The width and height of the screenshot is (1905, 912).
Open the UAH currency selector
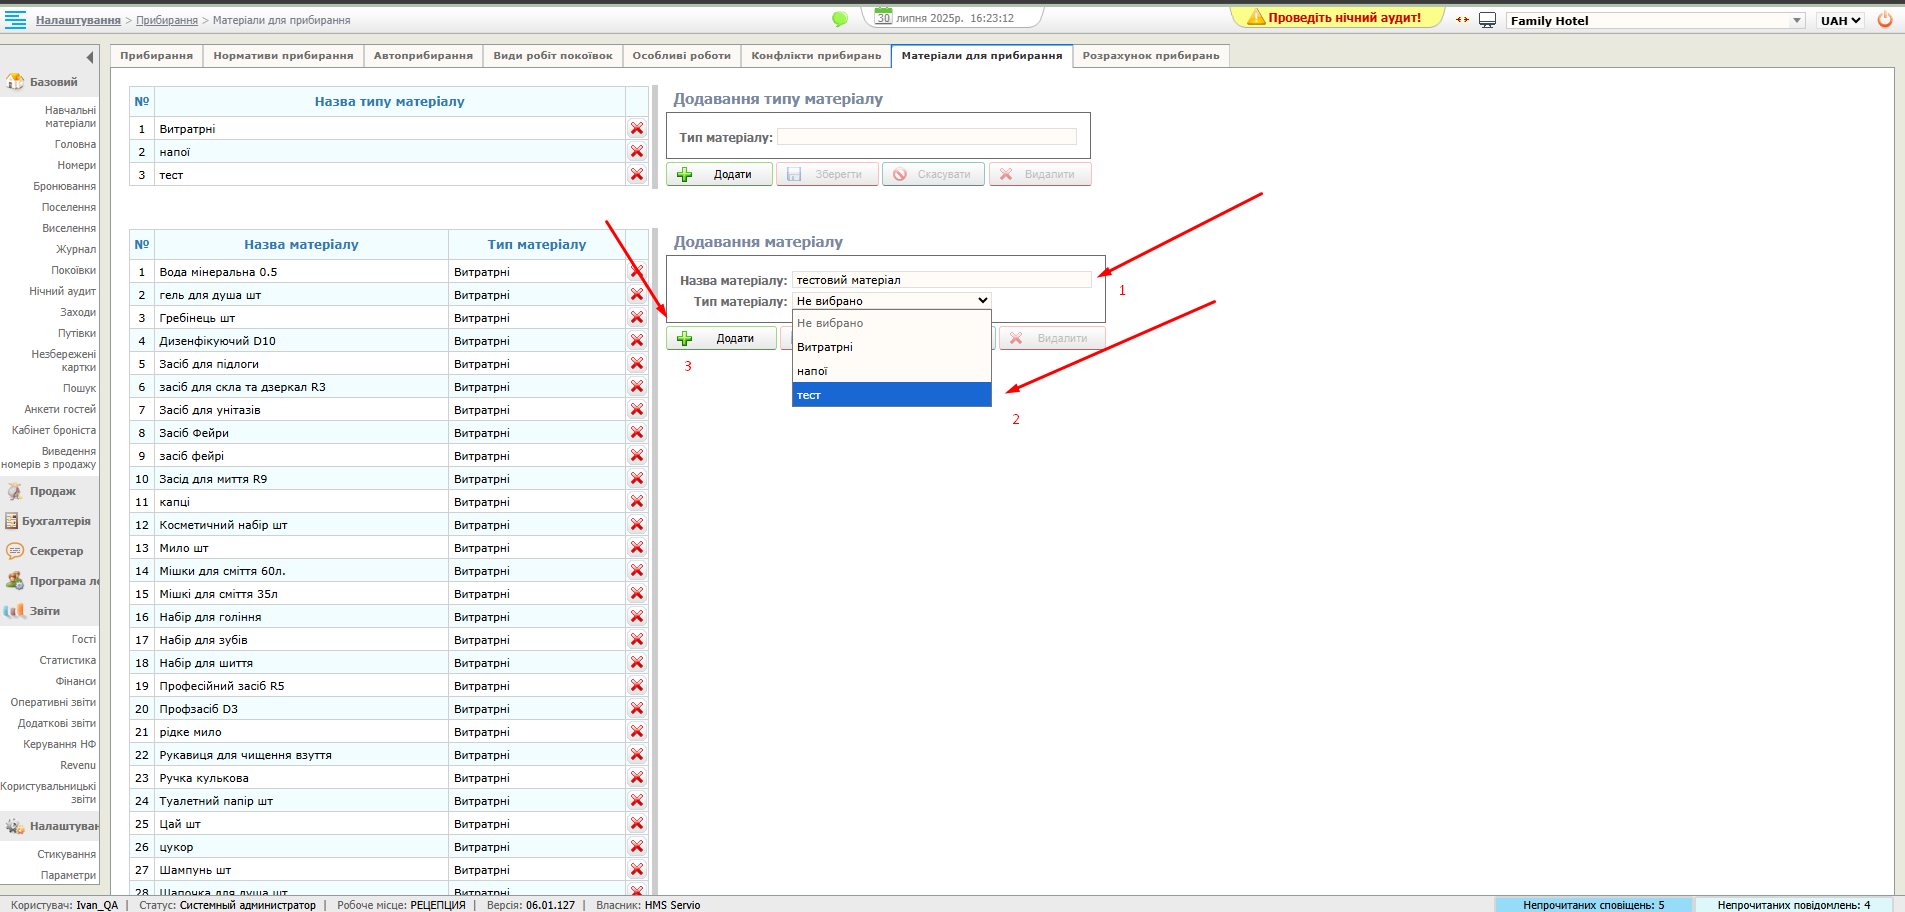1840,21
